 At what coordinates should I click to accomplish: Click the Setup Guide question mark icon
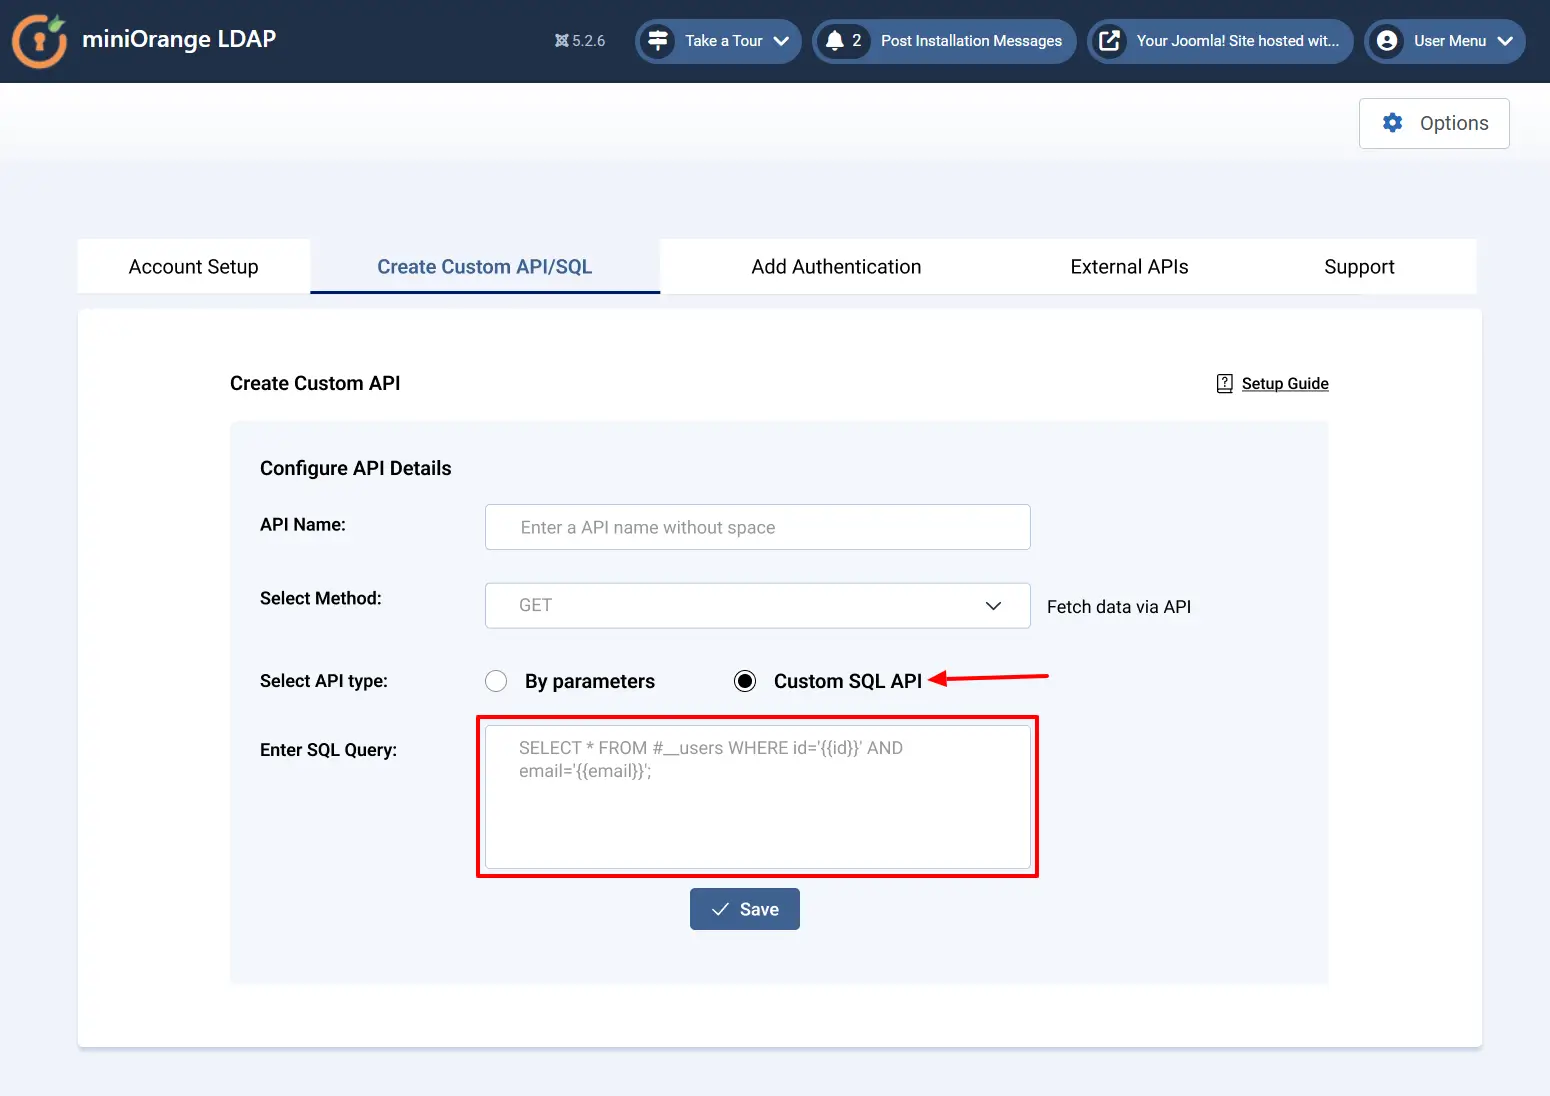point(1224,384)
